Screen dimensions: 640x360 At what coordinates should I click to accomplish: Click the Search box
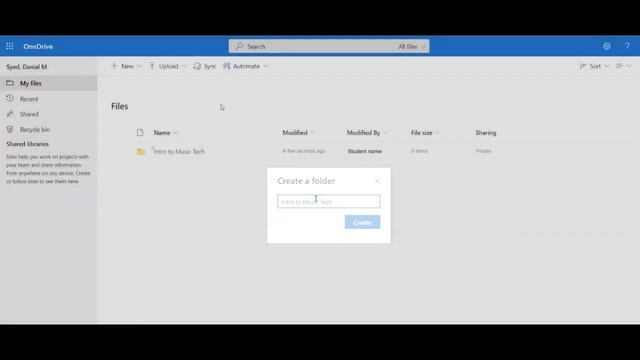tap(329, 46)
